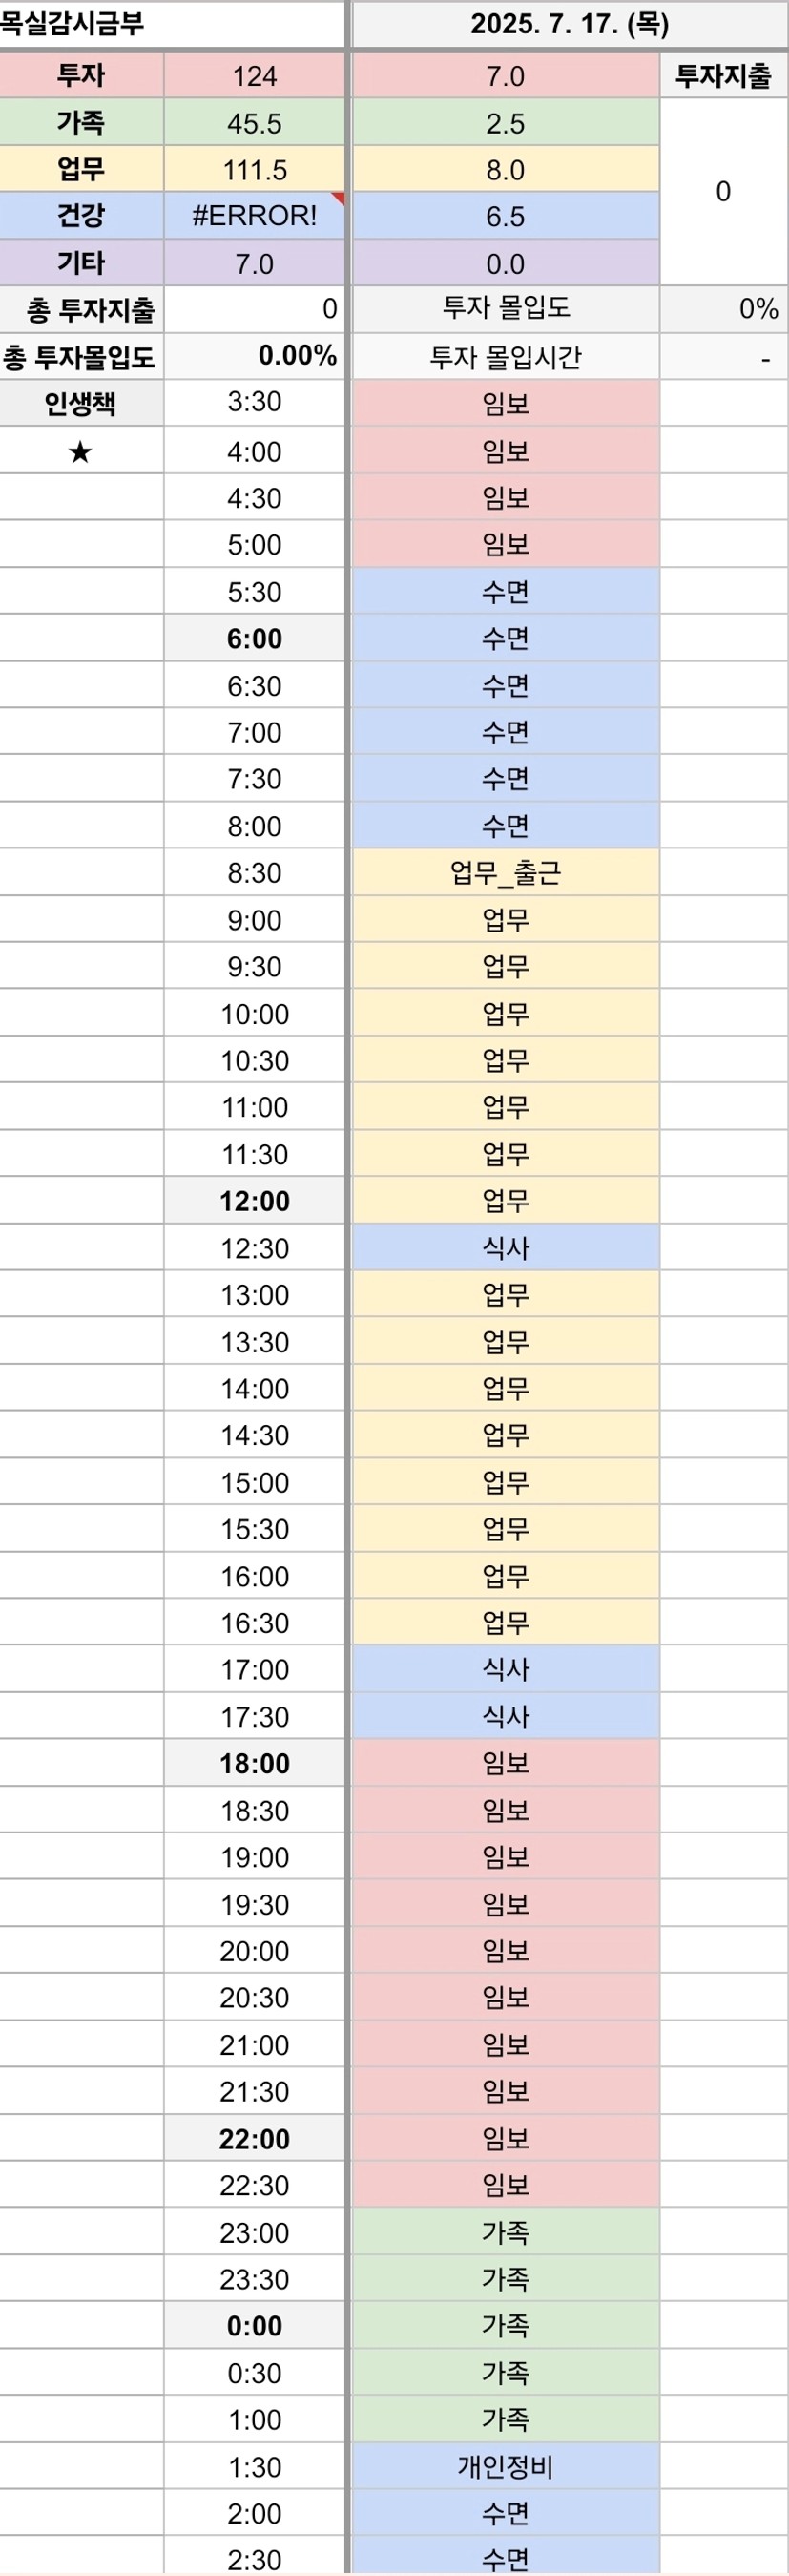Click the 식사 cell at 12:30
The height and width of the screenshot is (2576, 789).
[506, 1248]
